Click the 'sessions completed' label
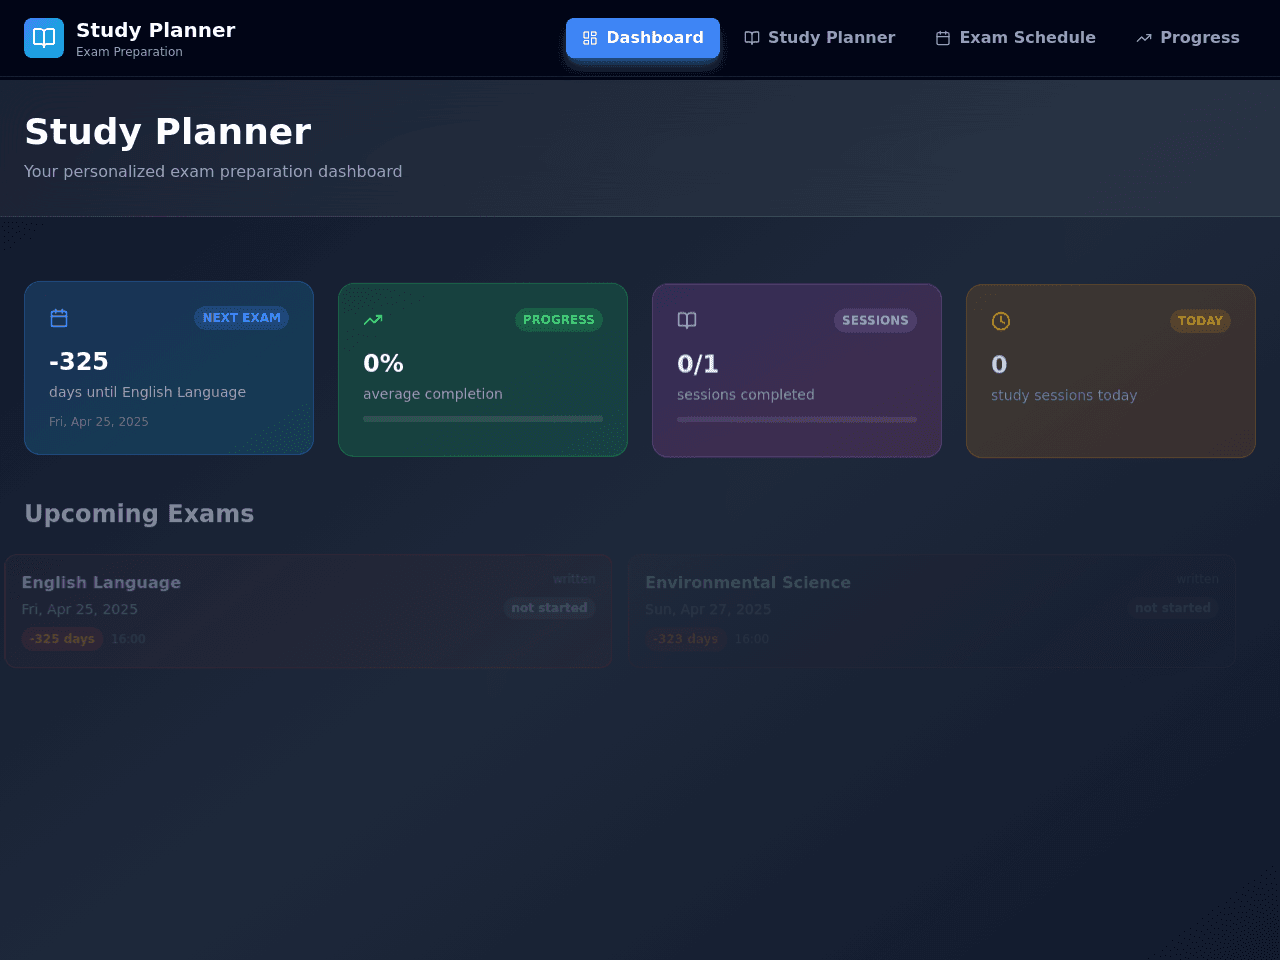Viewport: 1280px width, 960px height. point(746,395)
